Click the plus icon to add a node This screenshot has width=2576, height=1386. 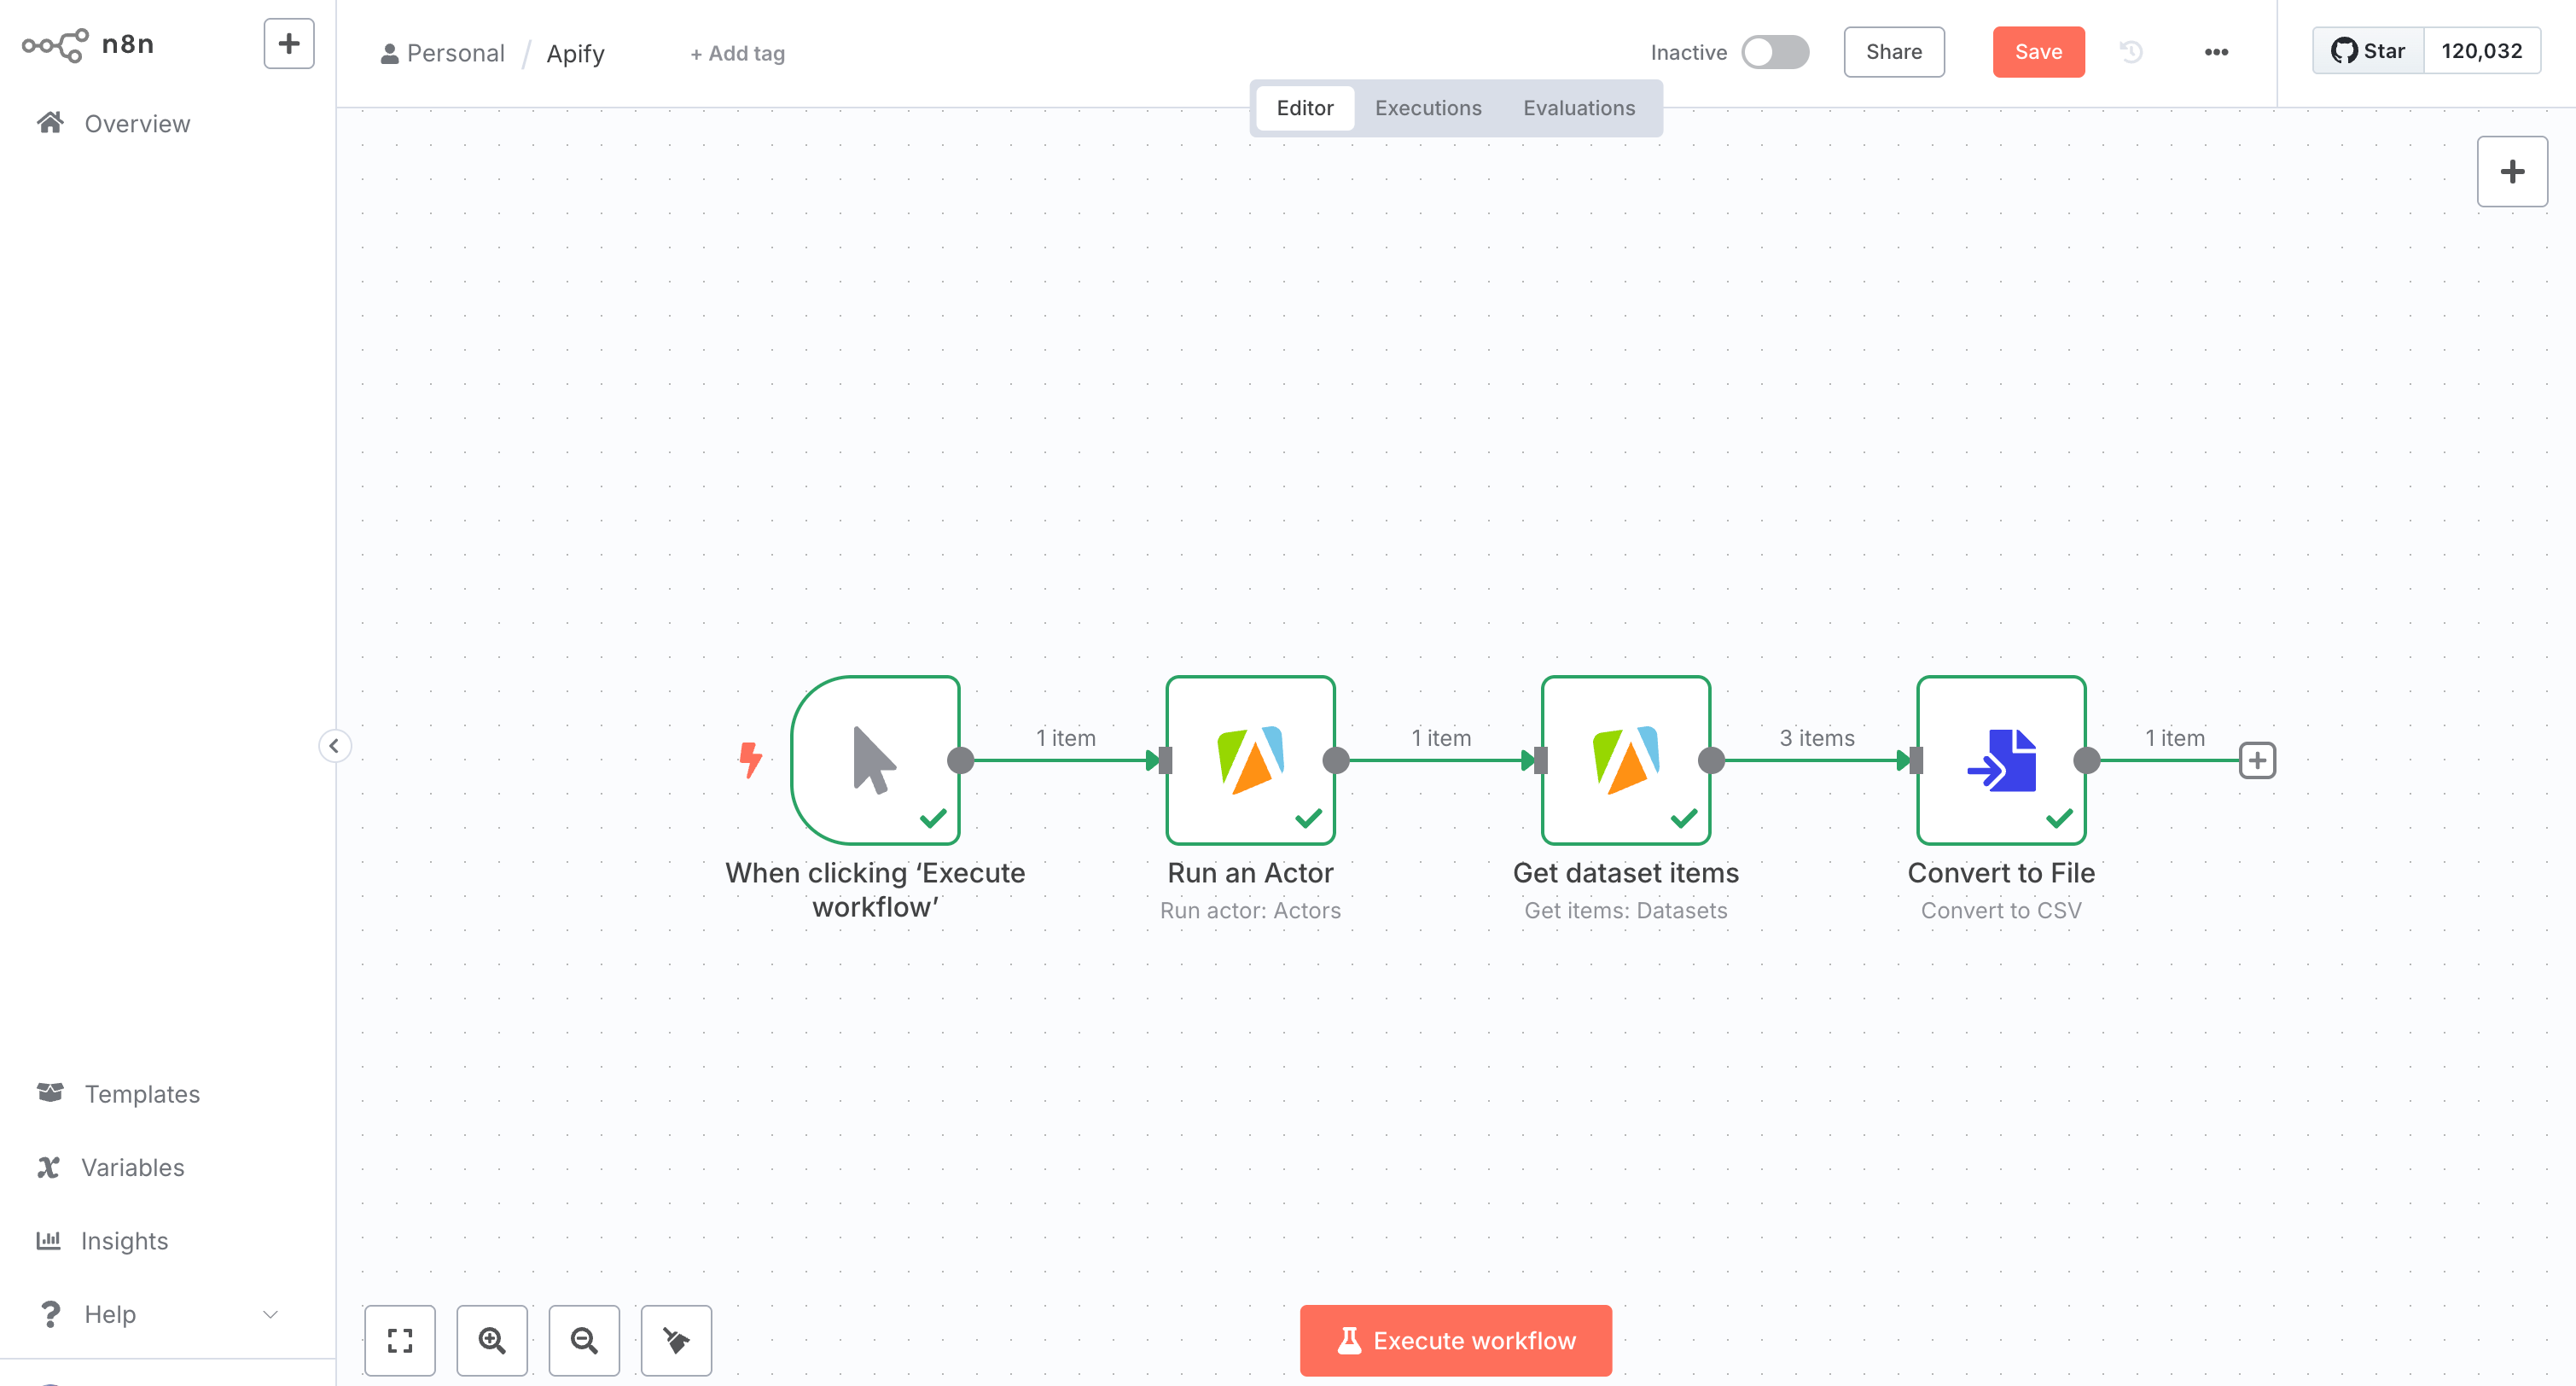[x=2511, y=171]
